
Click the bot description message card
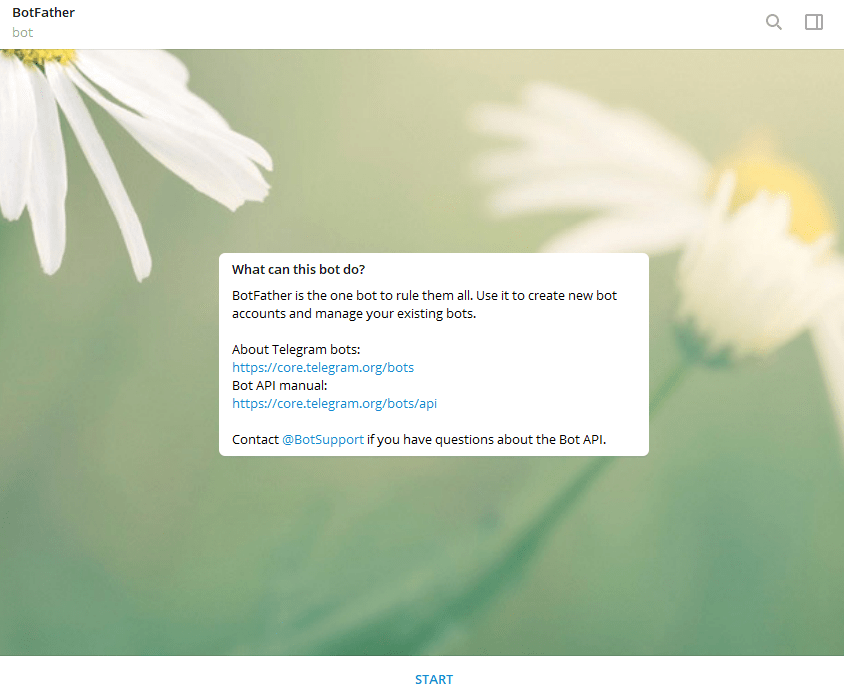(433, 355)
